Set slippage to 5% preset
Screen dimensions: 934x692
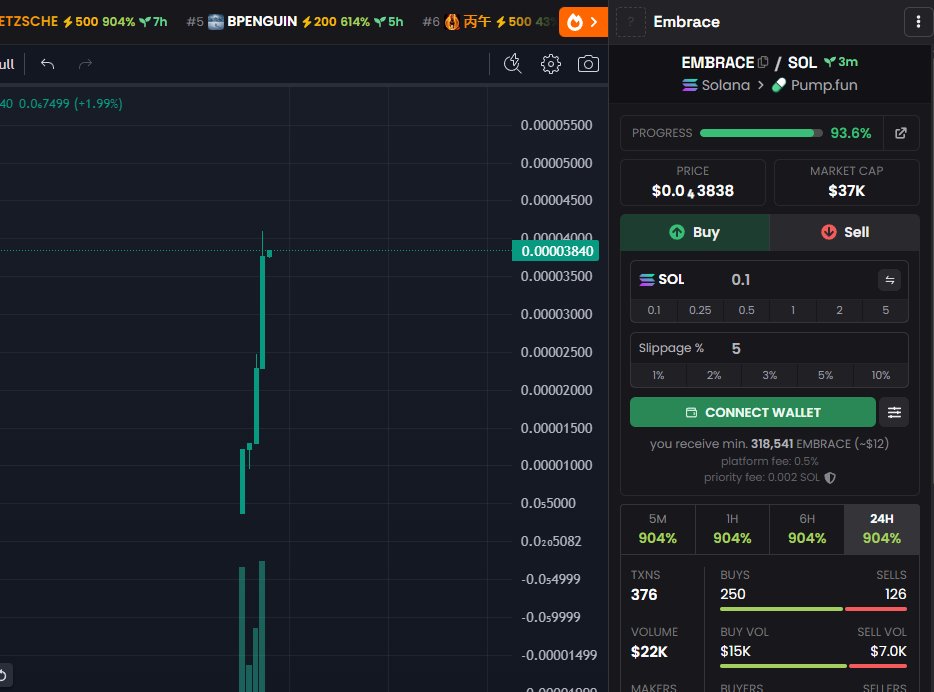(825, 375)
